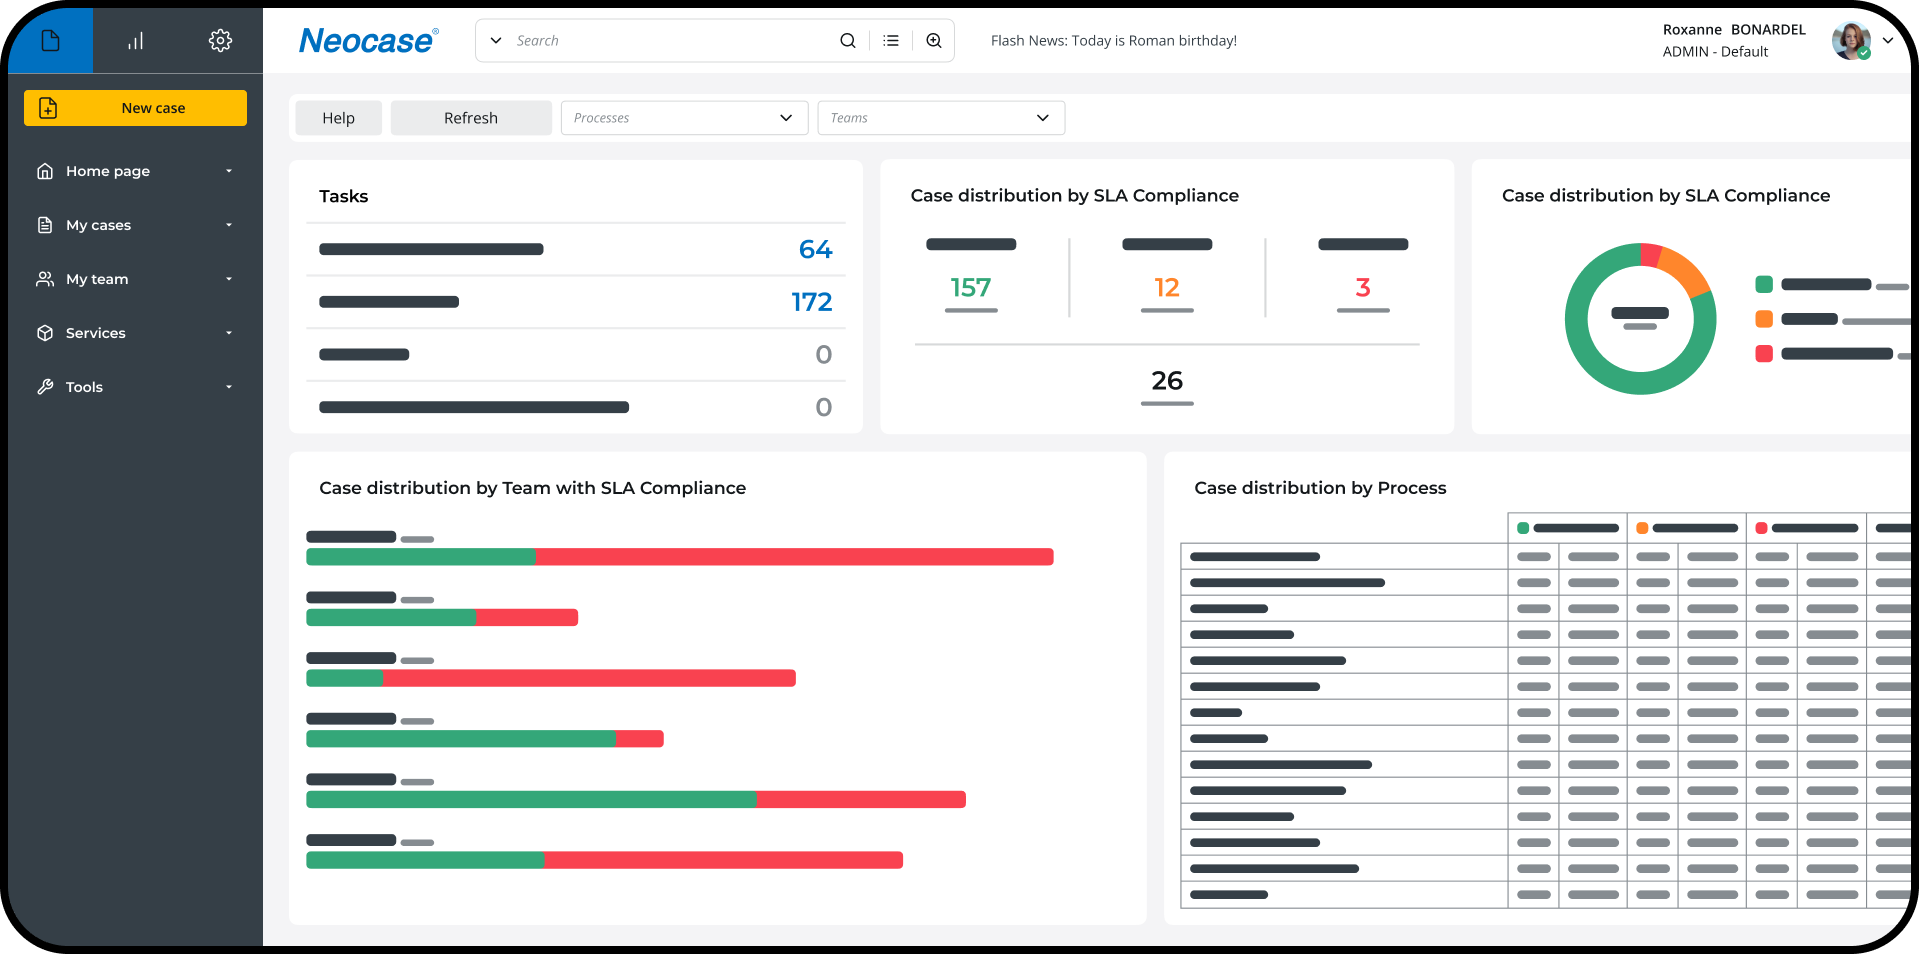Select the My team sidebar item
This screenshot has width=1919, height=954.
(97, 279)
